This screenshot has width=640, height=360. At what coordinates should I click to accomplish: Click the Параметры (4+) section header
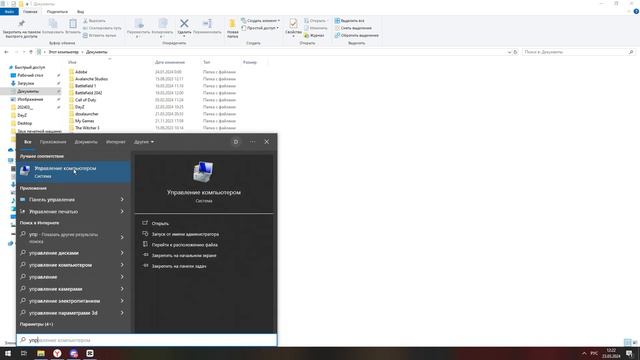pos(36,324)
